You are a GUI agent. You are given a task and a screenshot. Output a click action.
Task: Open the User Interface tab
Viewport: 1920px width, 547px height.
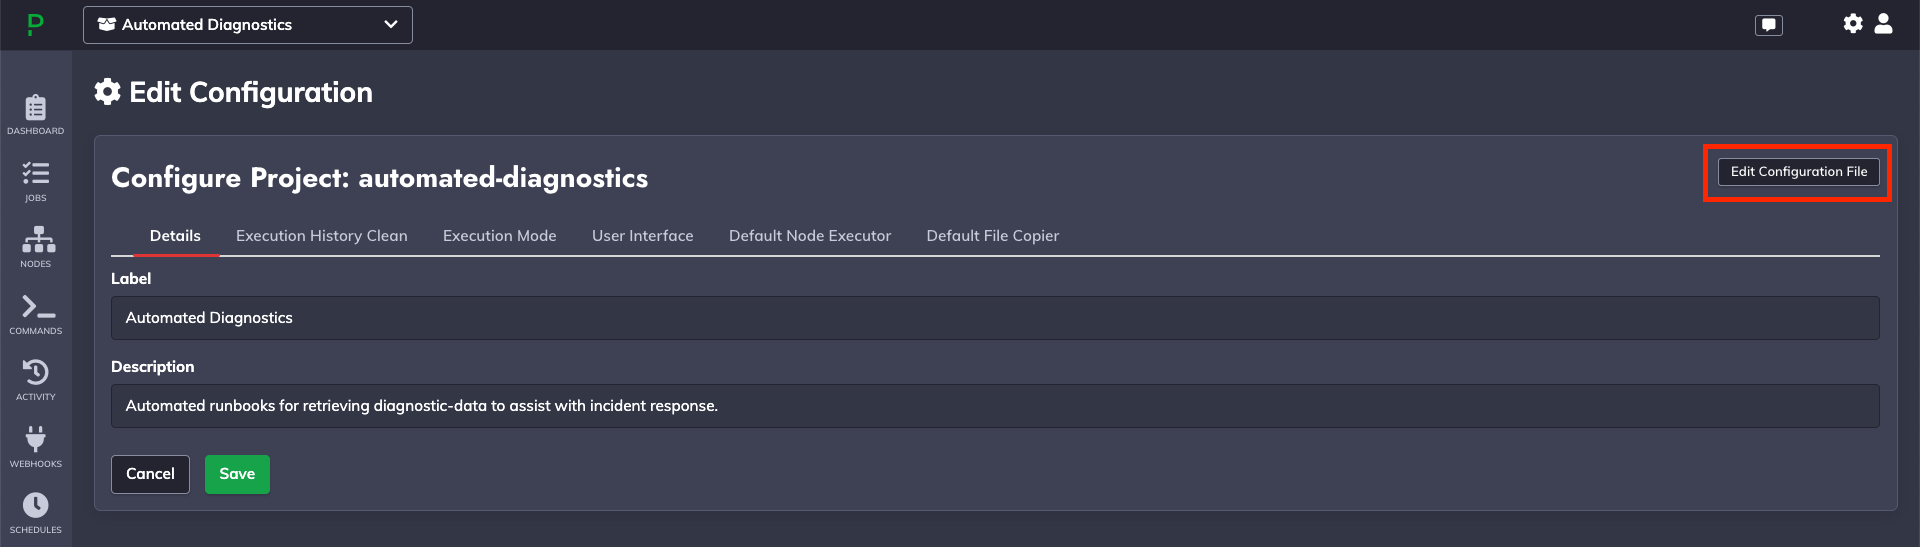pos(643,236)
